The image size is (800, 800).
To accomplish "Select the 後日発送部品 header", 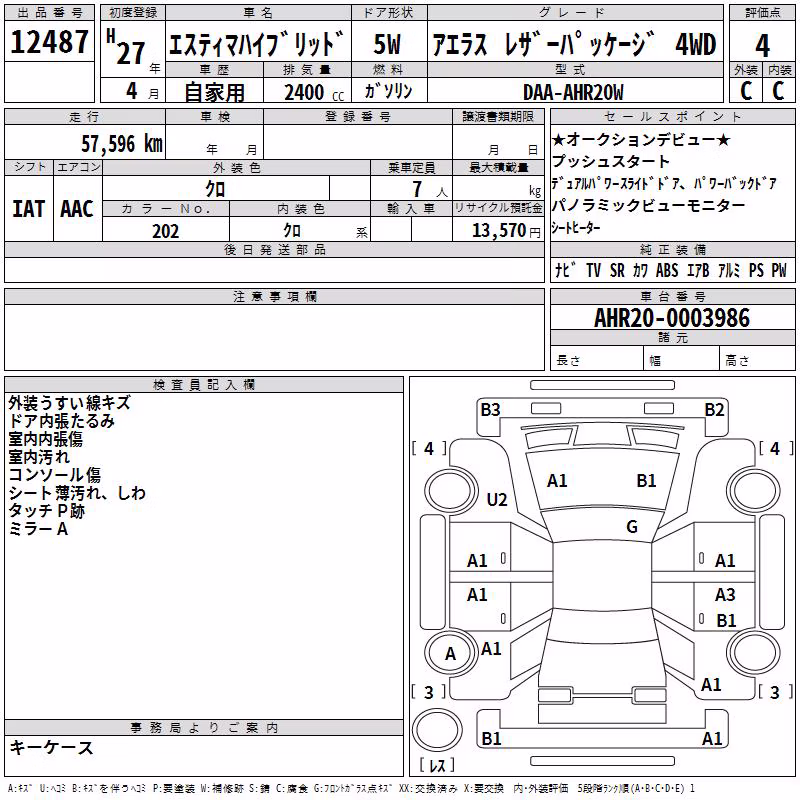I will click(274, 249).
